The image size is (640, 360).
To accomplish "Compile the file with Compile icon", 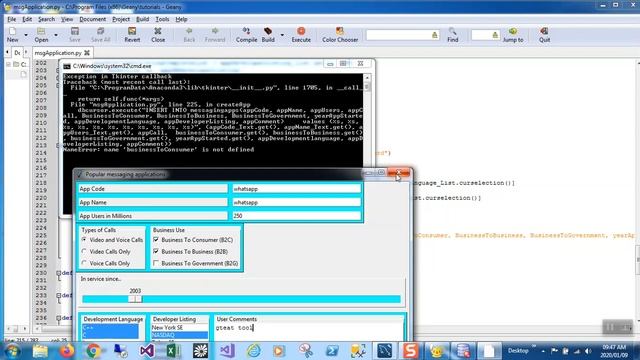I will (246, 34).
